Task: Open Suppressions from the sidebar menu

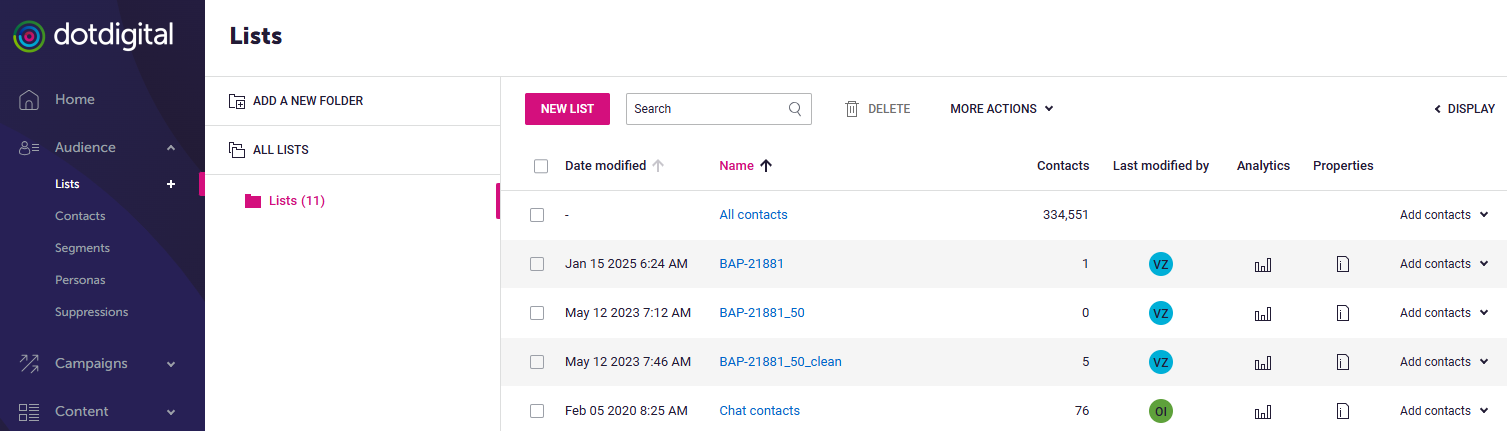Action: [91, 312]
